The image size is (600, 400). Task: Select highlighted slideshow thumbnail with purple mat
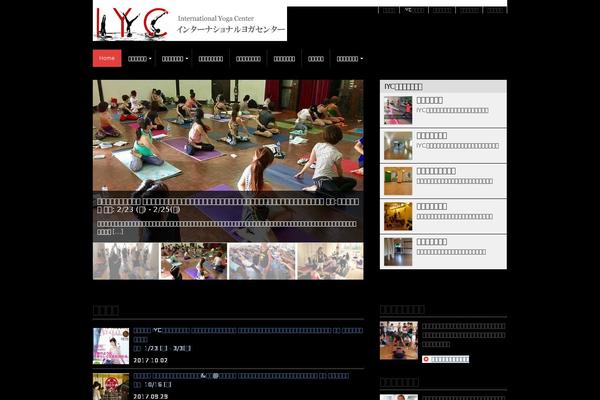click(x=193, y=261)
